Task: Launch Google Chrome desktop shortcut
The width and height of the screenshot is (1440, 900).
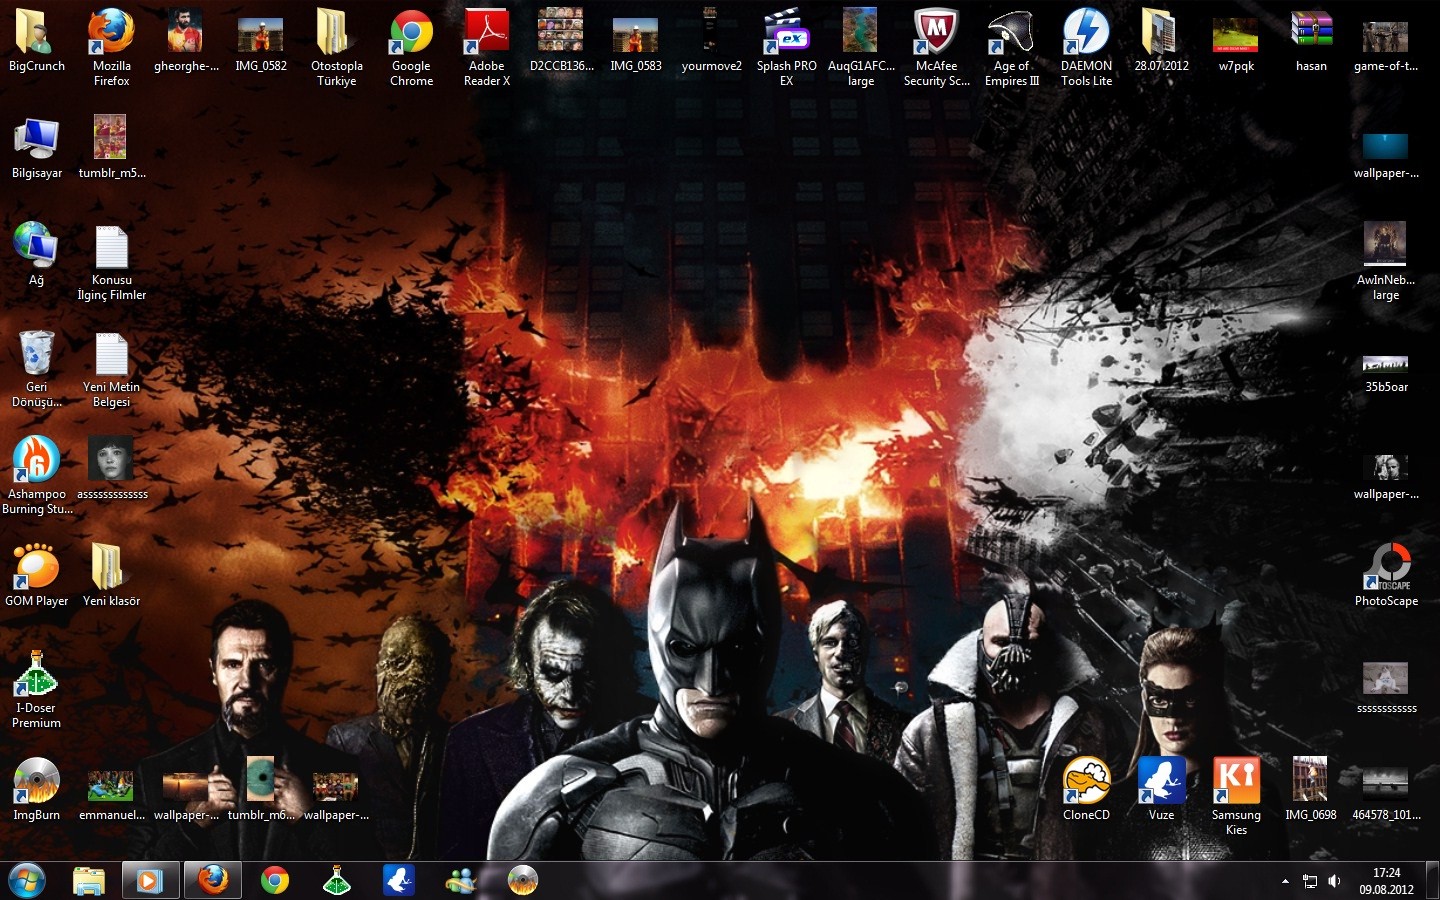Action: tap(411, 32)
